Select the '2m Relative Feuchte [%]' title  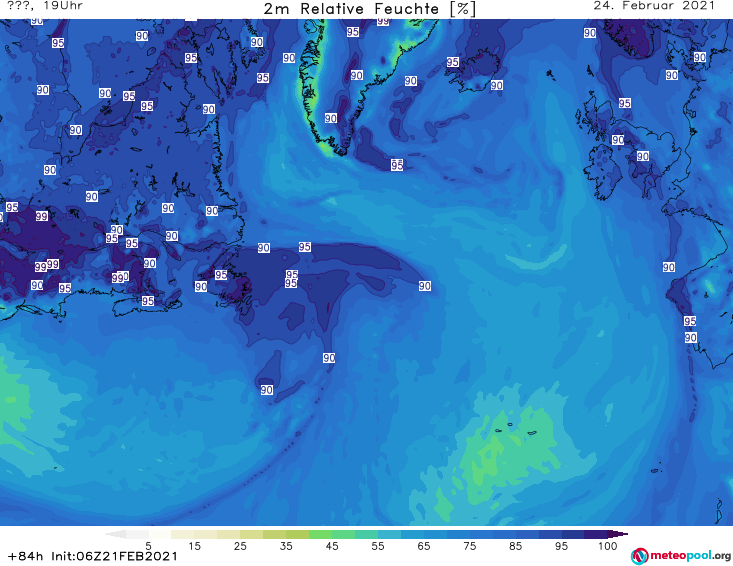click(369, 9)
